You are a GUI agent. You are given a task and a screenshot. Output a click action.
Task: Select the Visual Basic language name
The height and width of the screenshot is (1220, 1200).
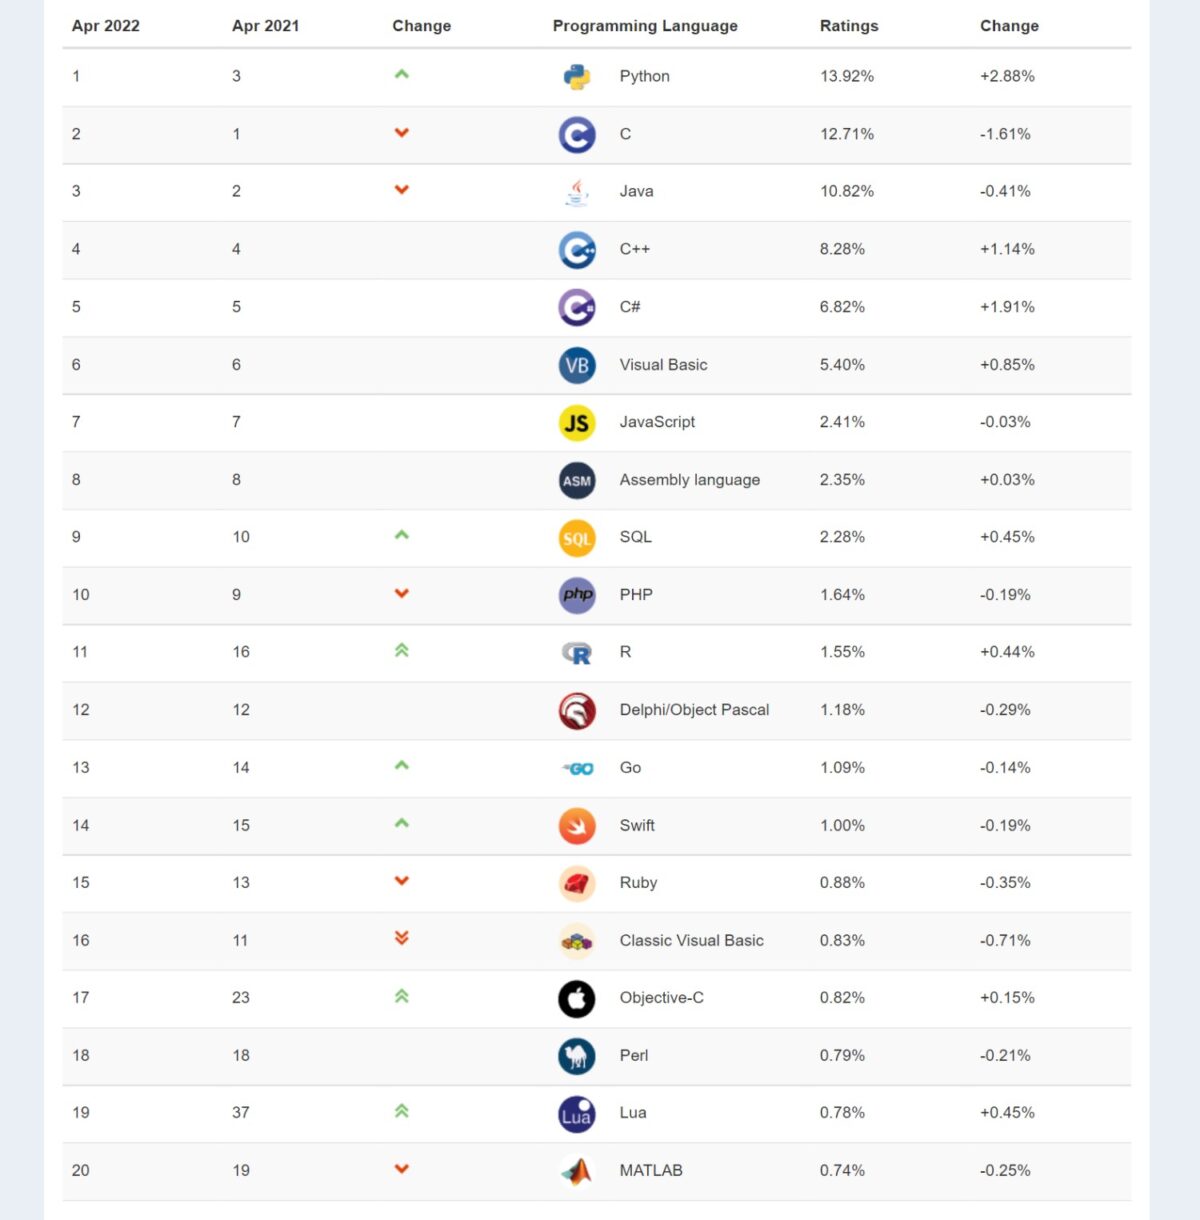664,365
